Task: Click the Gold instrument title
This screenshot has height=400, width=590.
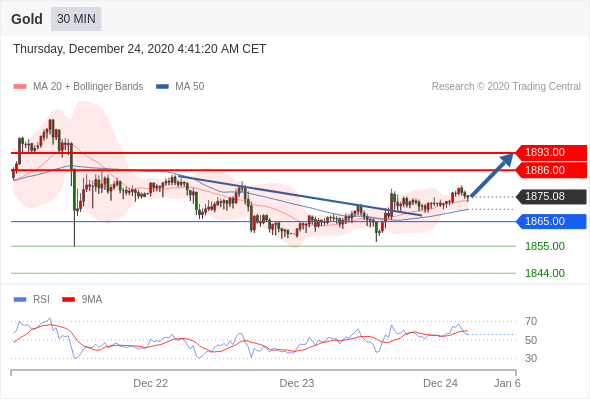Action: click(x=27, y=19)
